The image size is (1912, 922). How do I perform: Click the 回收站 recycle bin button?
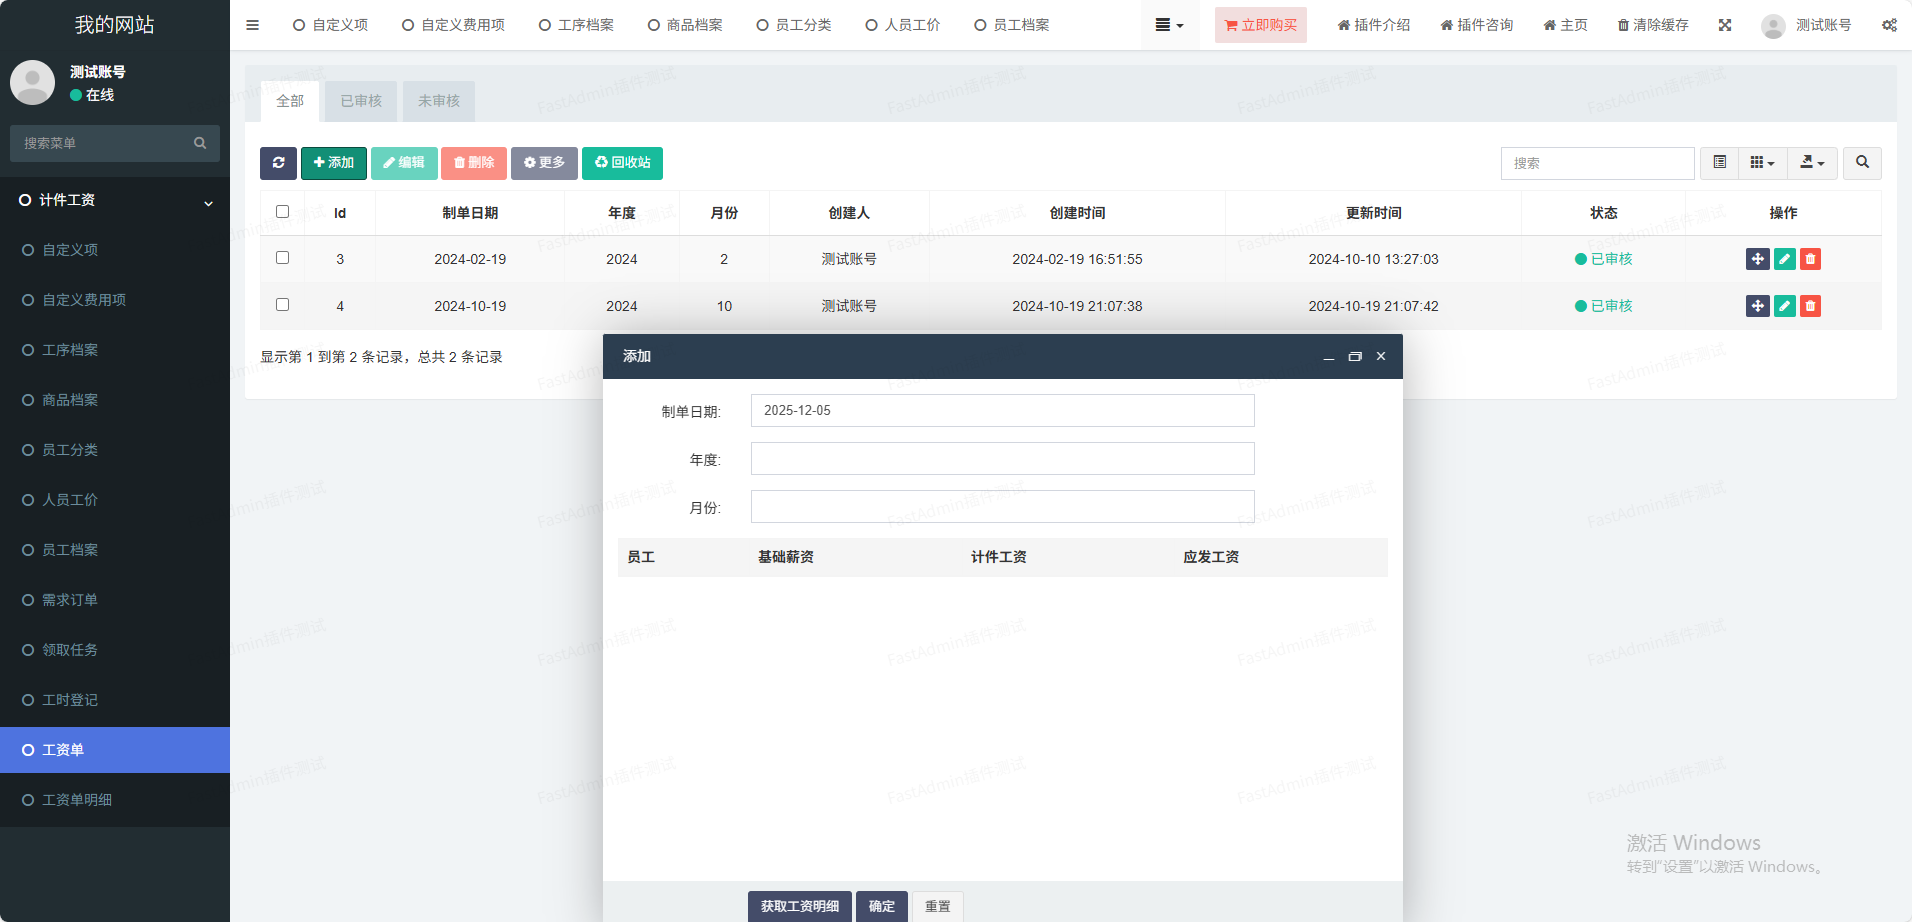[x=622, y=163]
